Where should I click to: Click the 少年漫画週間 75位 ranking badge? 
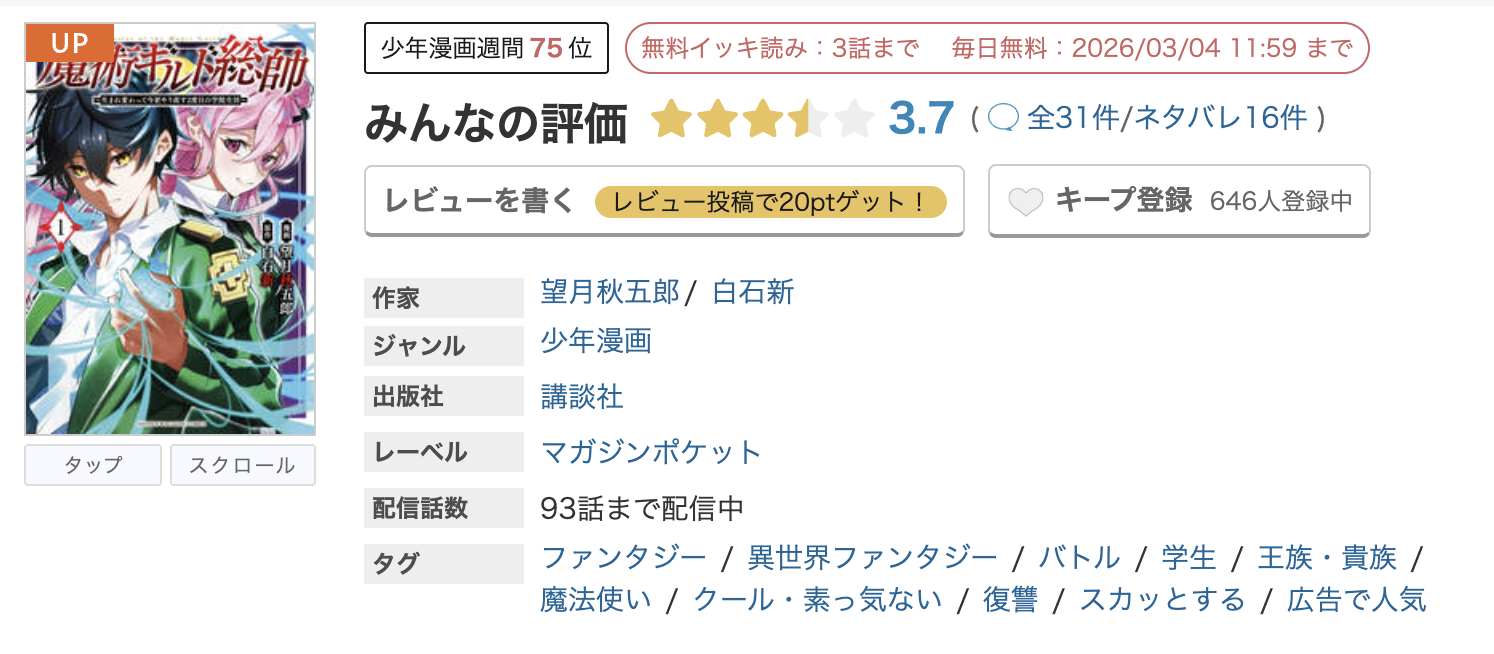486,49
